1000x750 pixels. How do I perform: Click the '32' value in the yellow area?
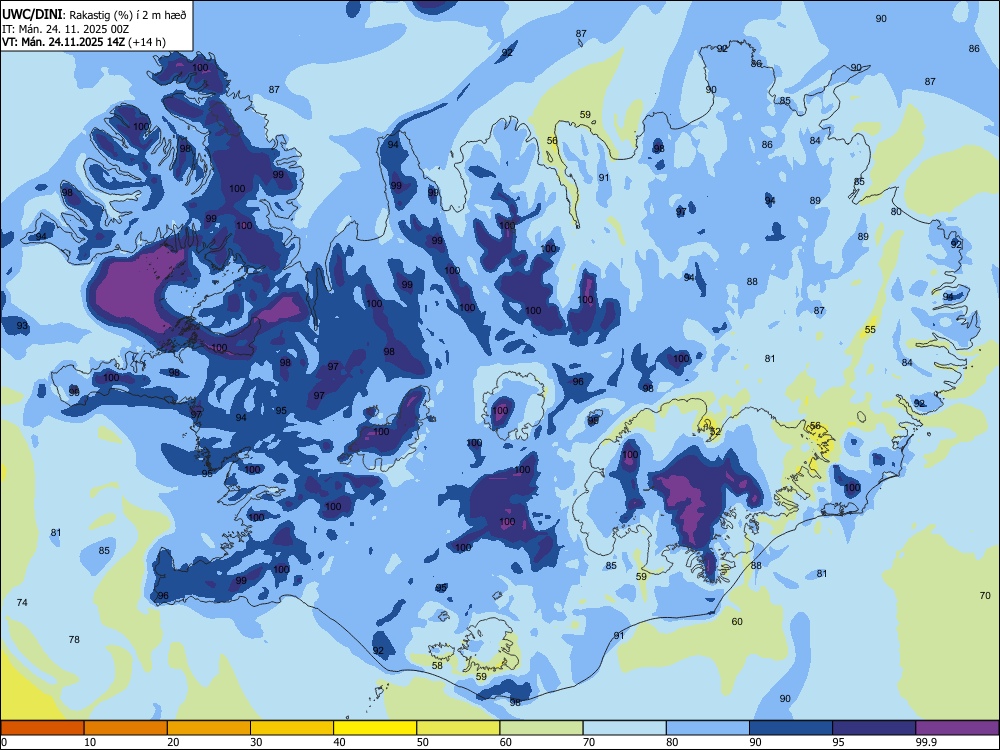pyautogui.click(x=715, y=432)
